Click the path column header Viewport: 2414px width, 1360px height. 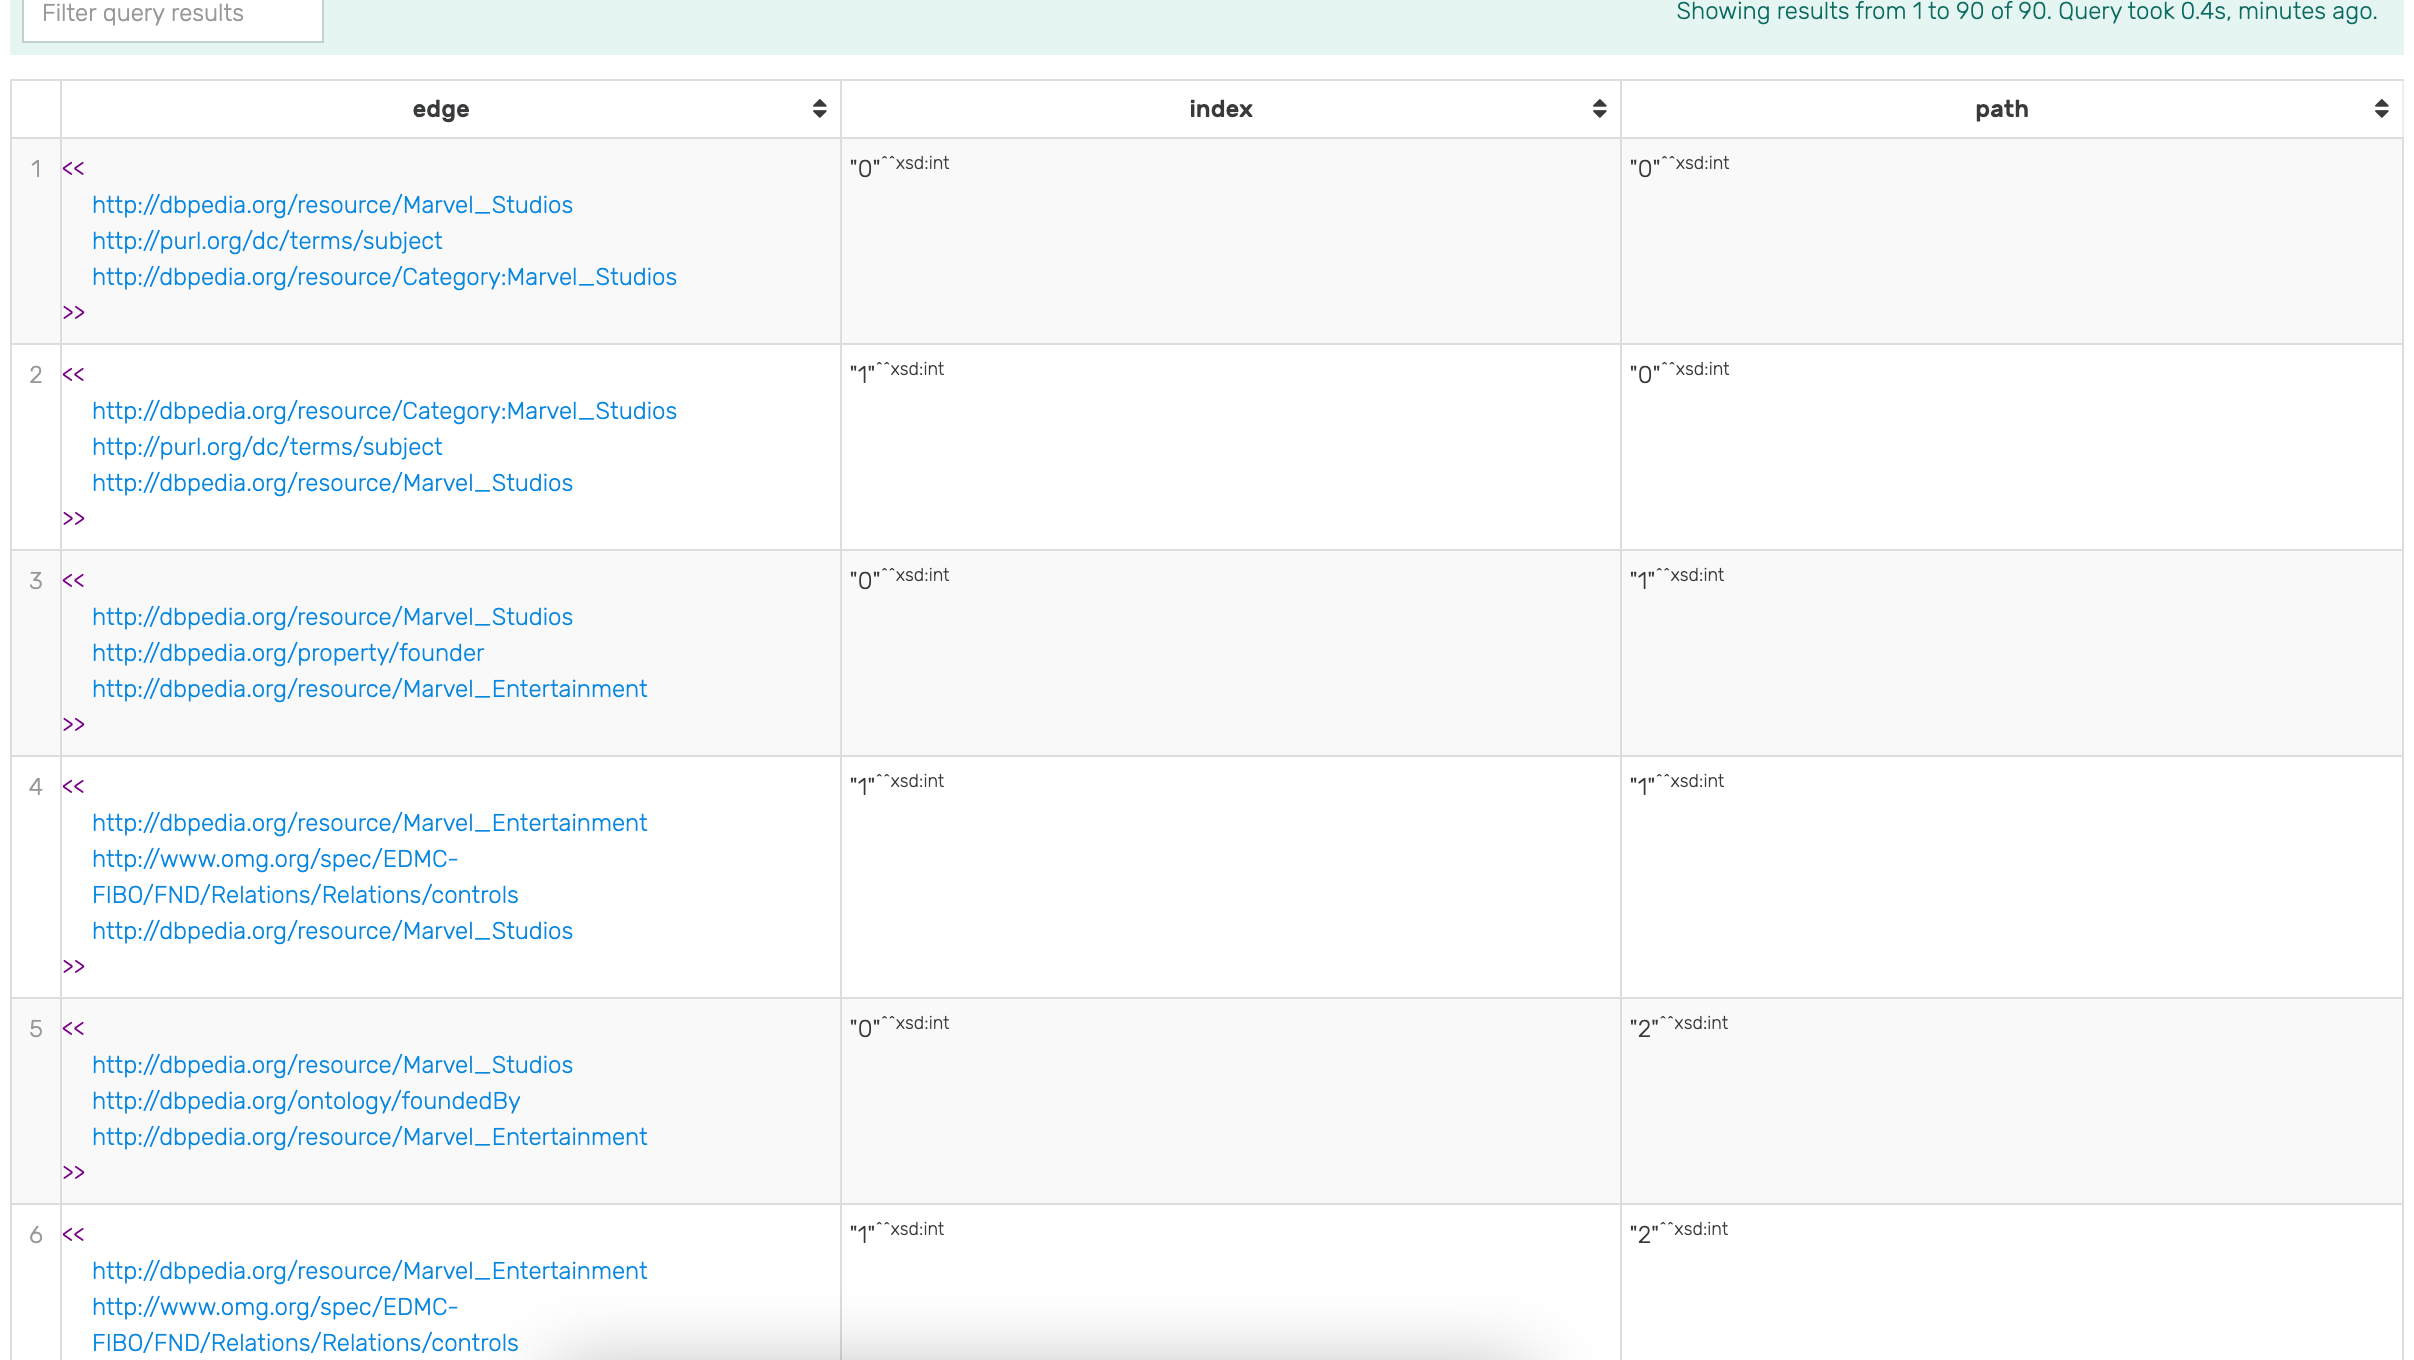2001,109
